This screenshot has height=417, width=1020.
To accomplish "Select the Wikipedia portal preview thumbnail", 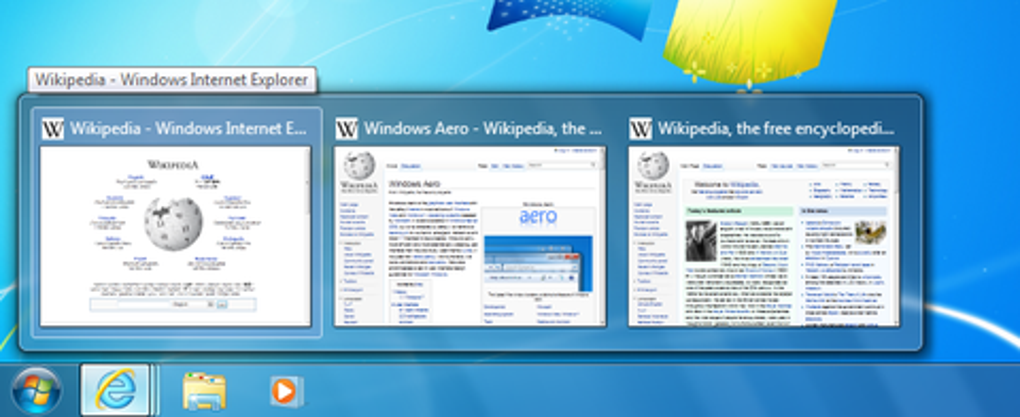I will [x=176, y=236].
